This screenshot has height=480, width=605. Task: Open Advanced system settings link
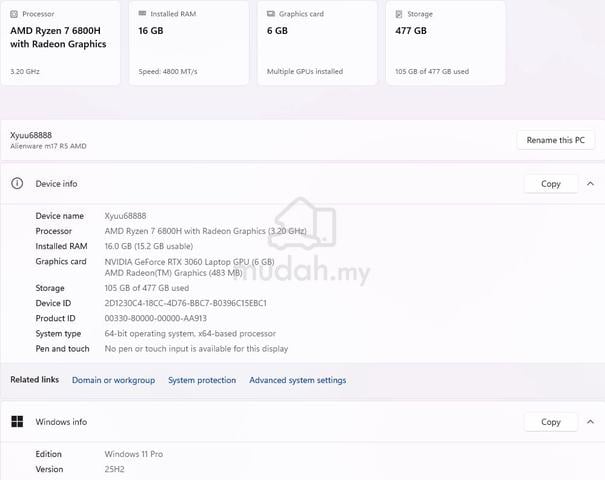pos(297,380)
